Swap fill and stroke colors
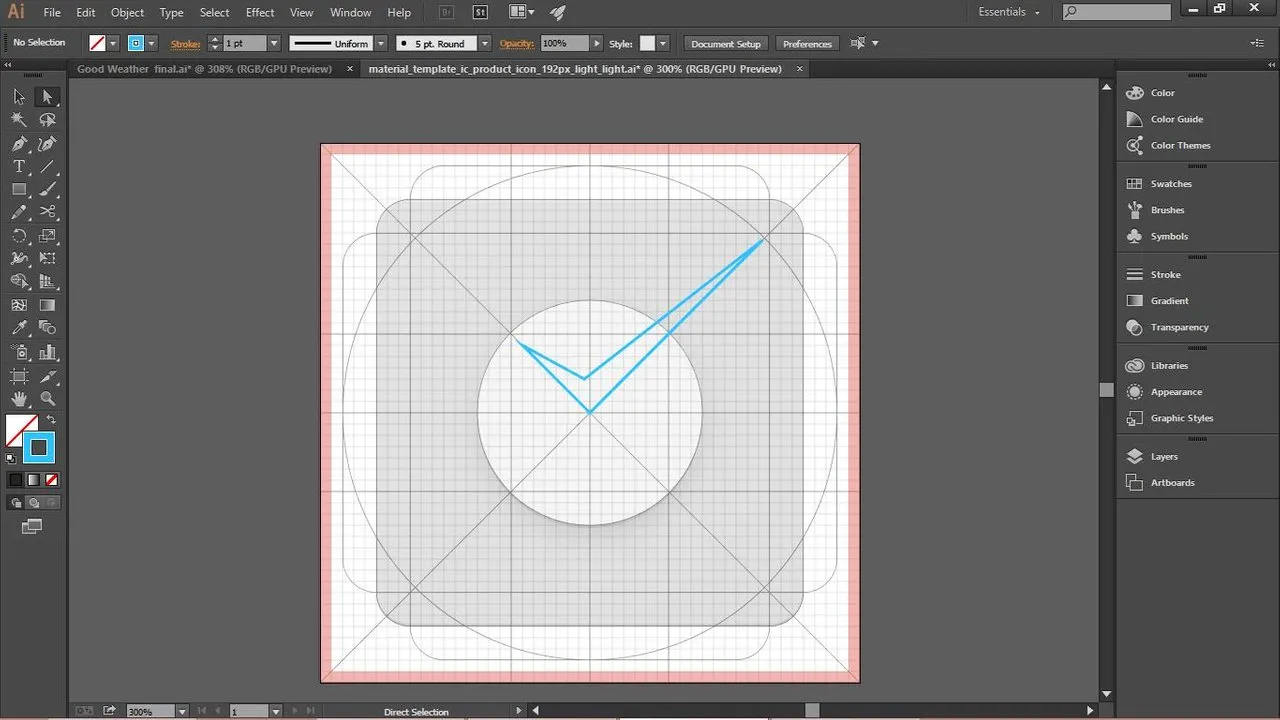This screenshot has width=1280, height=720. (52, 420)
